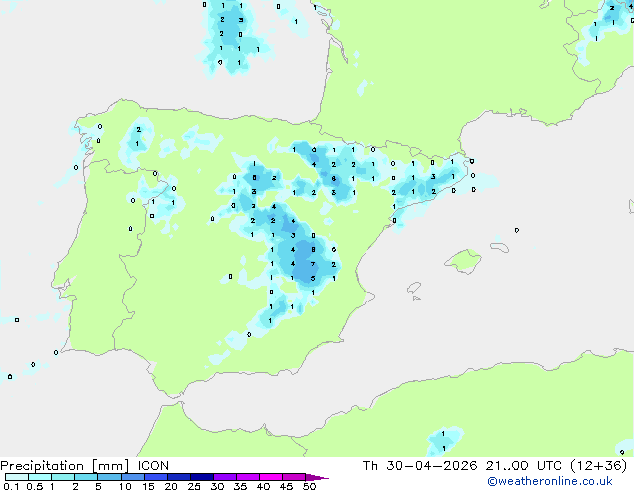The image size is (634, 490).
Task: Click the 'Precipitation [mm] ICON' title text
Action: (85, 466)
